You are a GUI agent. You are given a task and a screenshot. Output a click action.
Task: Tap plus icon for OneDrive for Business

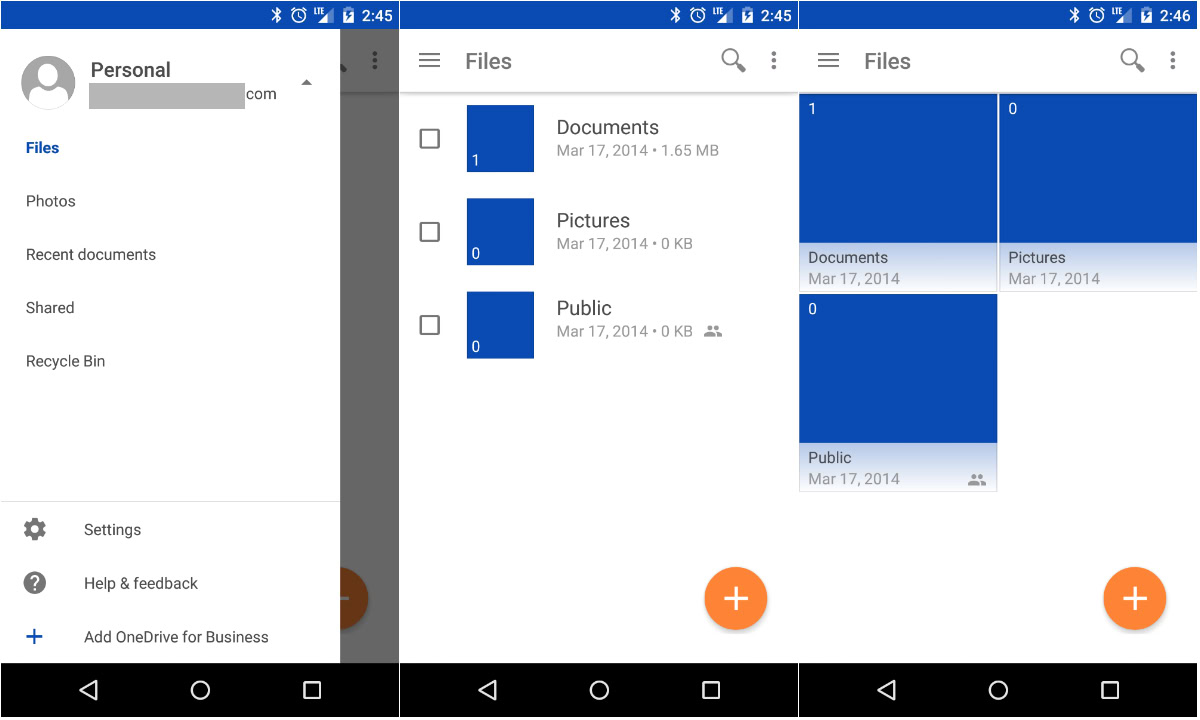point(34,636)
